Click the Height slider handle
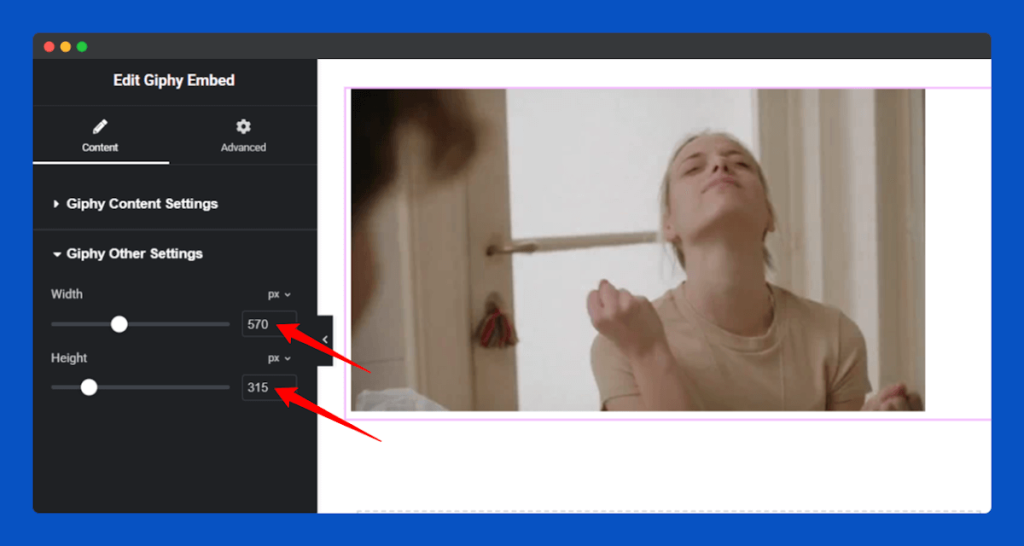This screenshot has width=1024, height=546. (89, 387)
